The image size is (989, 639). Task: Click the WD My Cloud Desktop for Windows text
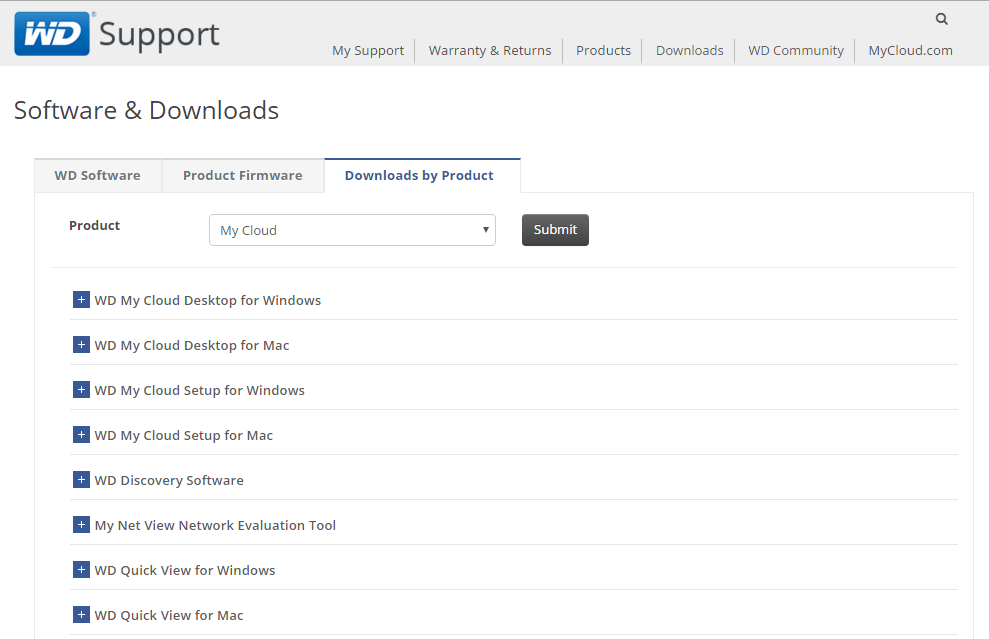point(208,300)
